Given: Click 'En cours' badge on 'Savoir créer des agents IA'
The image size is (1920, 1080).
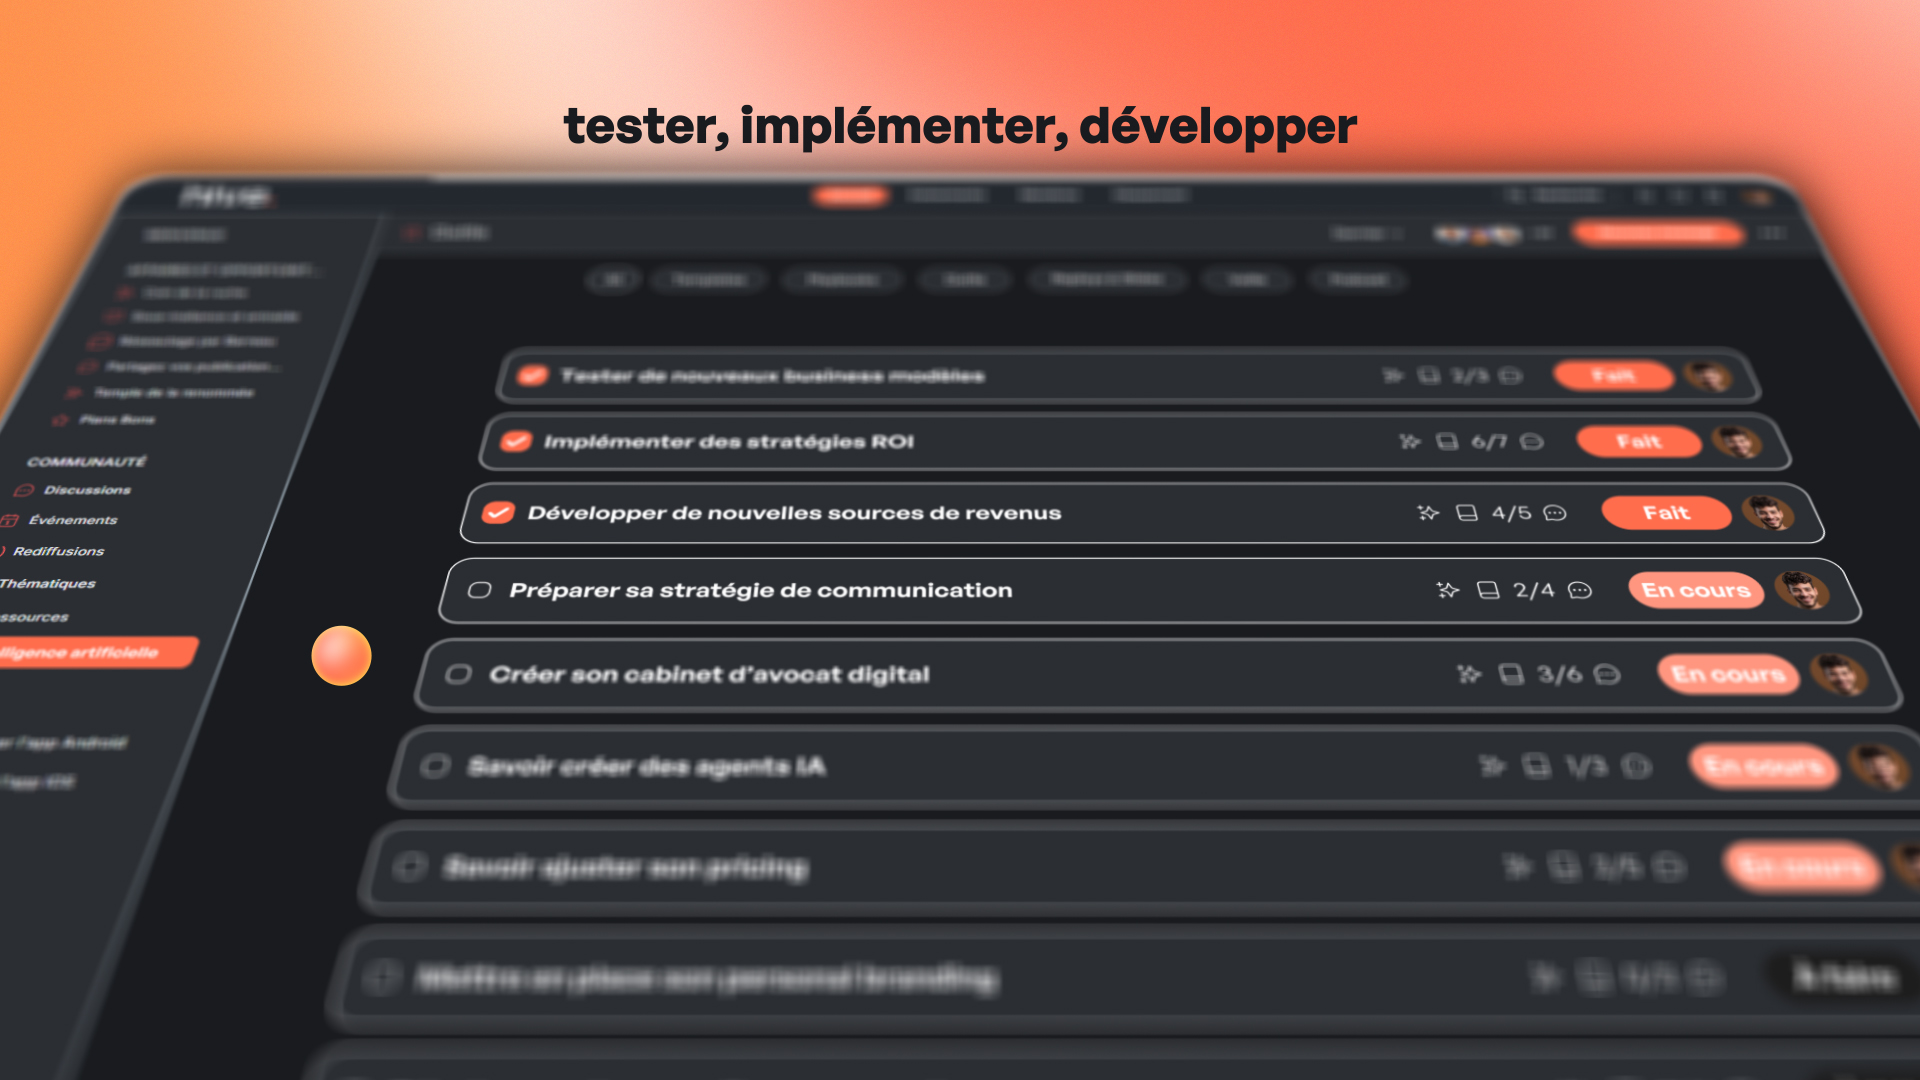Looking at the screenshot, I should click(x=1763, y=766).
